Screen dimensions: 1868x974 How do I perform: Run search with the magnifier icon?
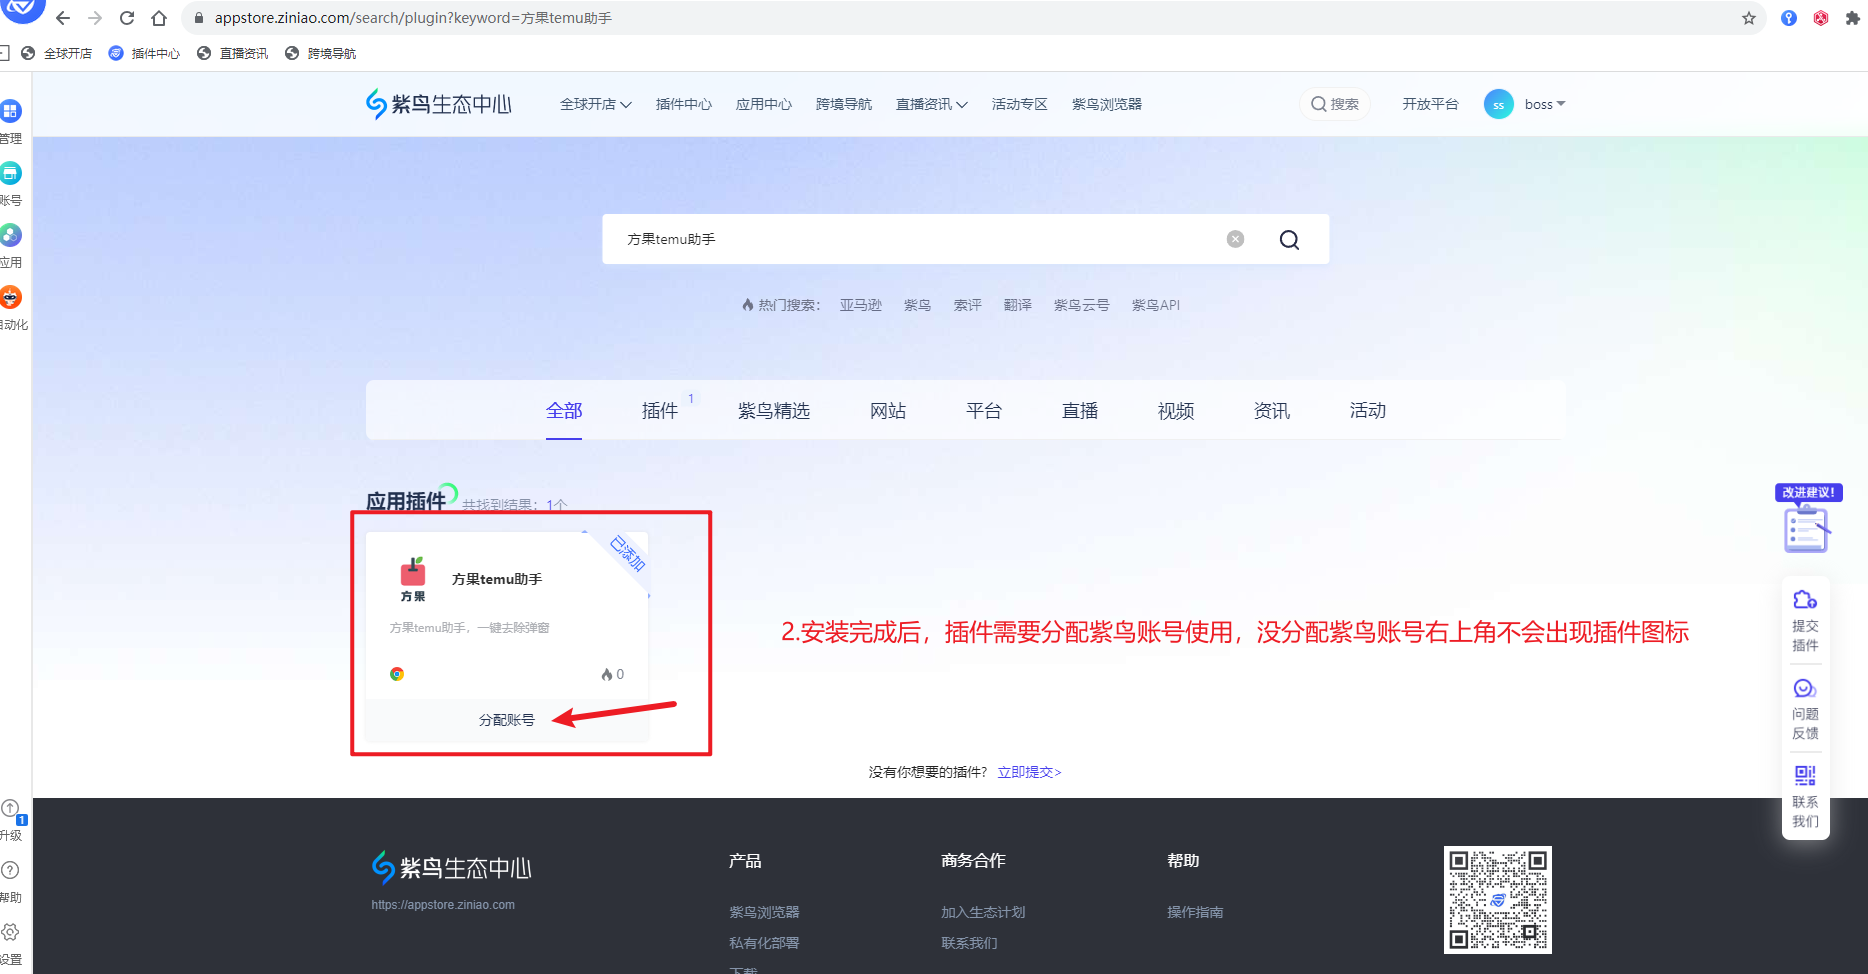tap(1290, 239)
